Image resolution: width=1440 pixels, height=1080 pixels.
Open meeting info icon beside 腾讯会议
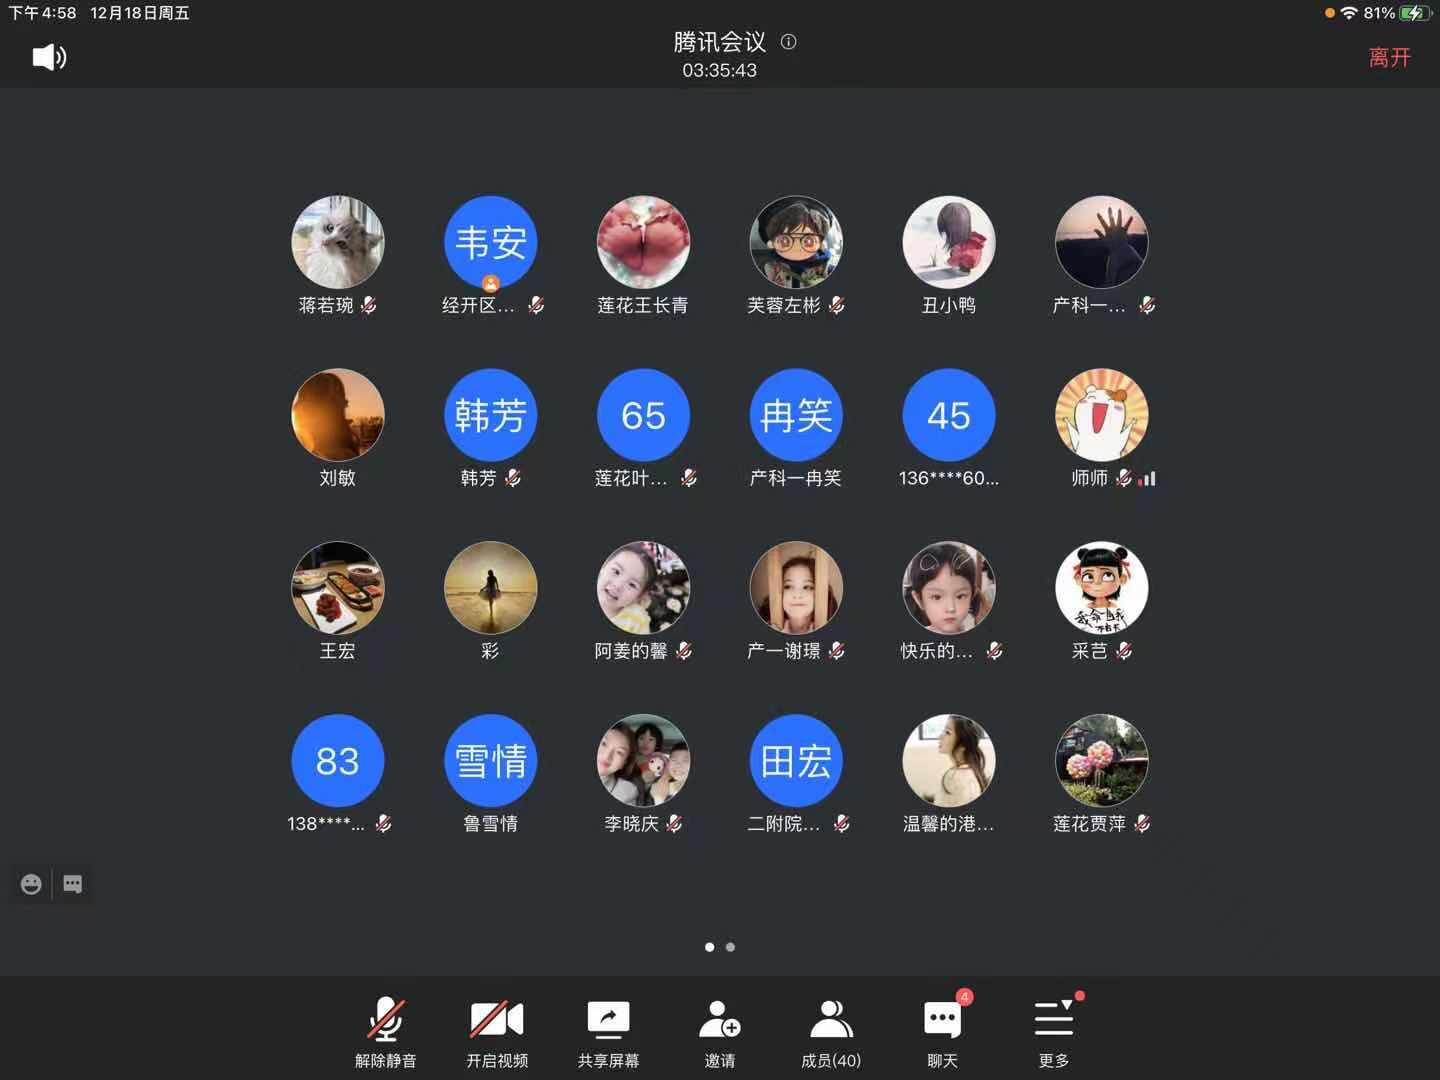tap(789, 42)
